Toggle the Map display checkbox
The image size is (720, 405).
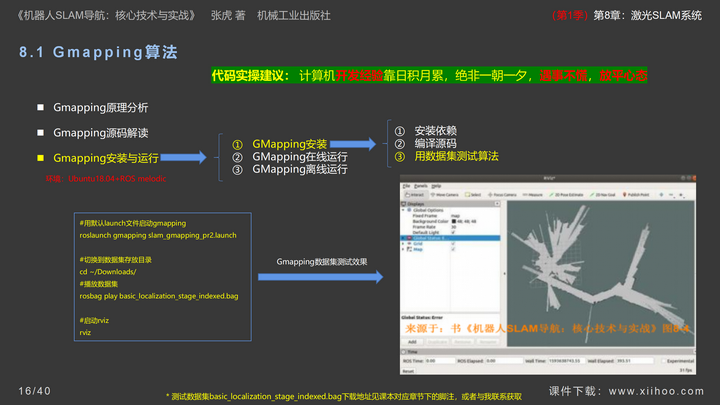(x=453, y=249)
